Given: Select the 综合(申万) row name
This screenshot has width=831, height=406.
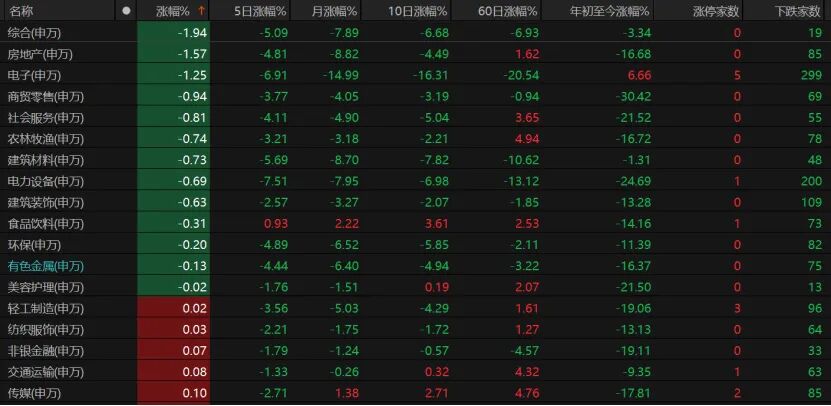Looking at the screenshot, I should 34,33.
